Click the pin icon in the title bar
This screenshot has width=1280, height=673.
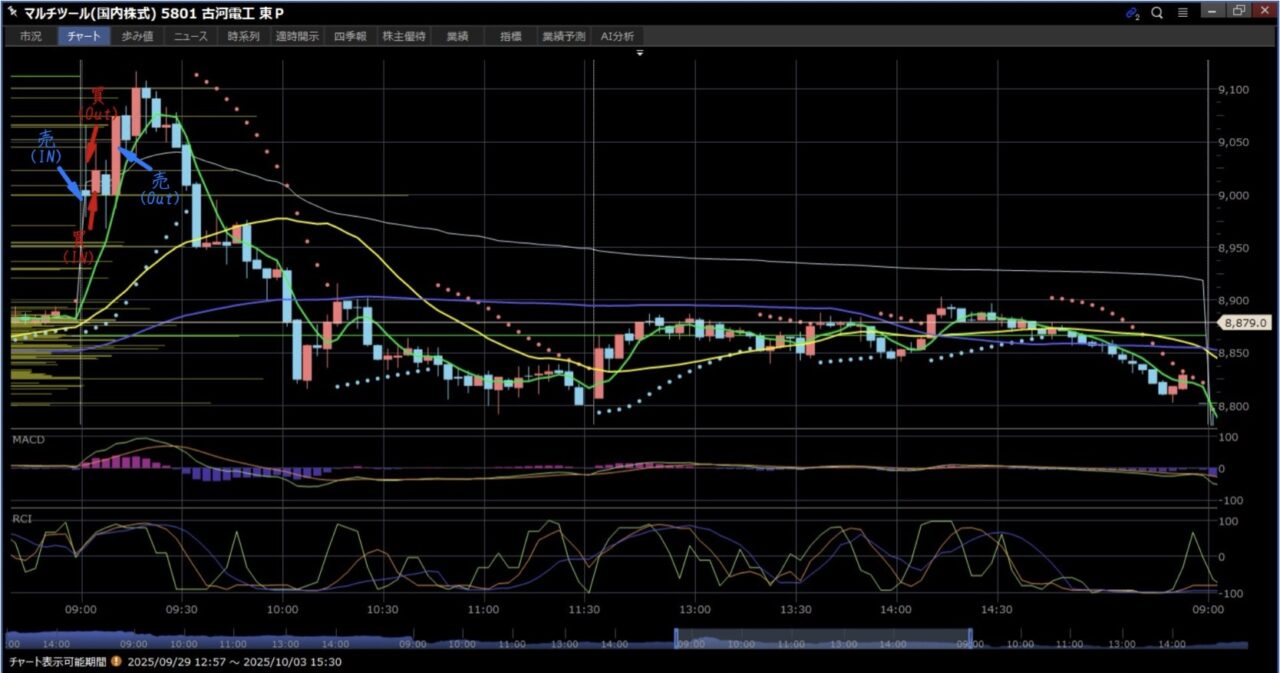[12, 13]
